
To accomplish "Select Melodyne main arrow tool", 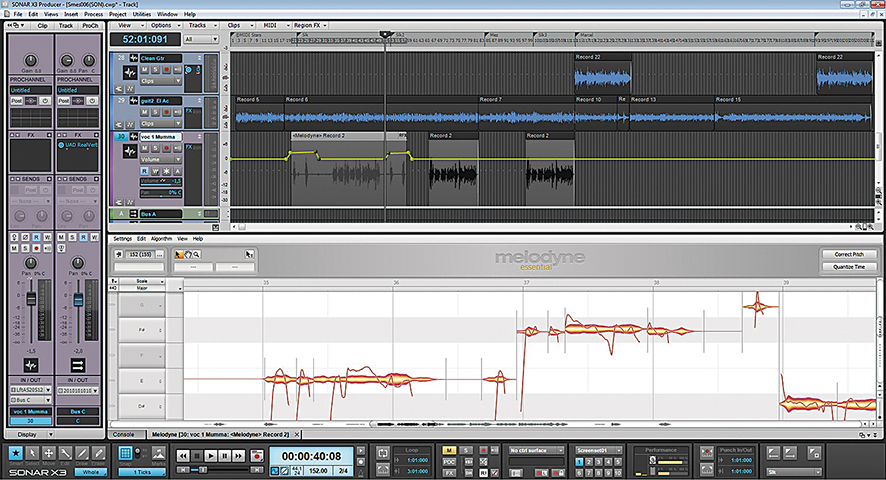I will [179, 254].
